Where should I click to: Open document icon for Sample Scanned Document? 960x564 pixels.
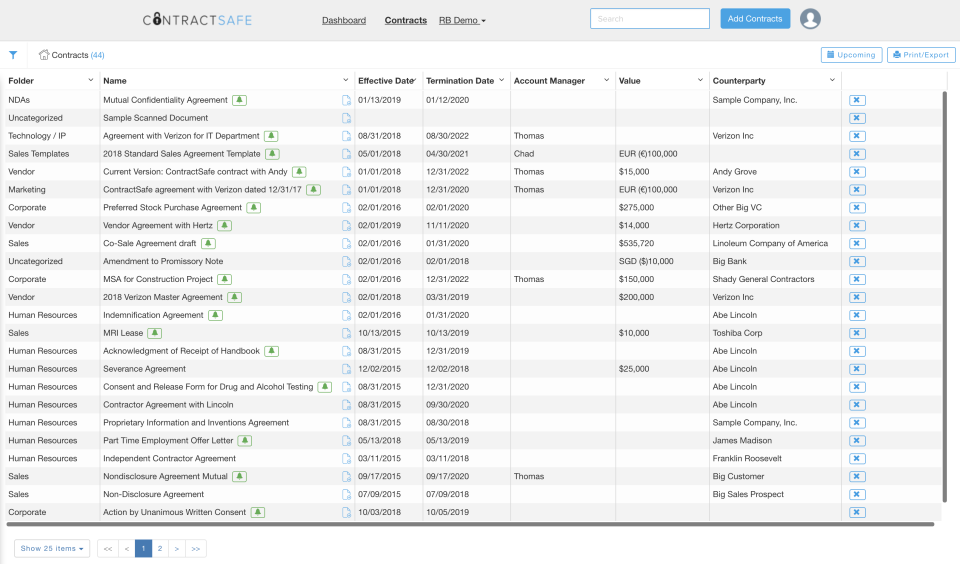pyautogui.click(x=347, y=118)
